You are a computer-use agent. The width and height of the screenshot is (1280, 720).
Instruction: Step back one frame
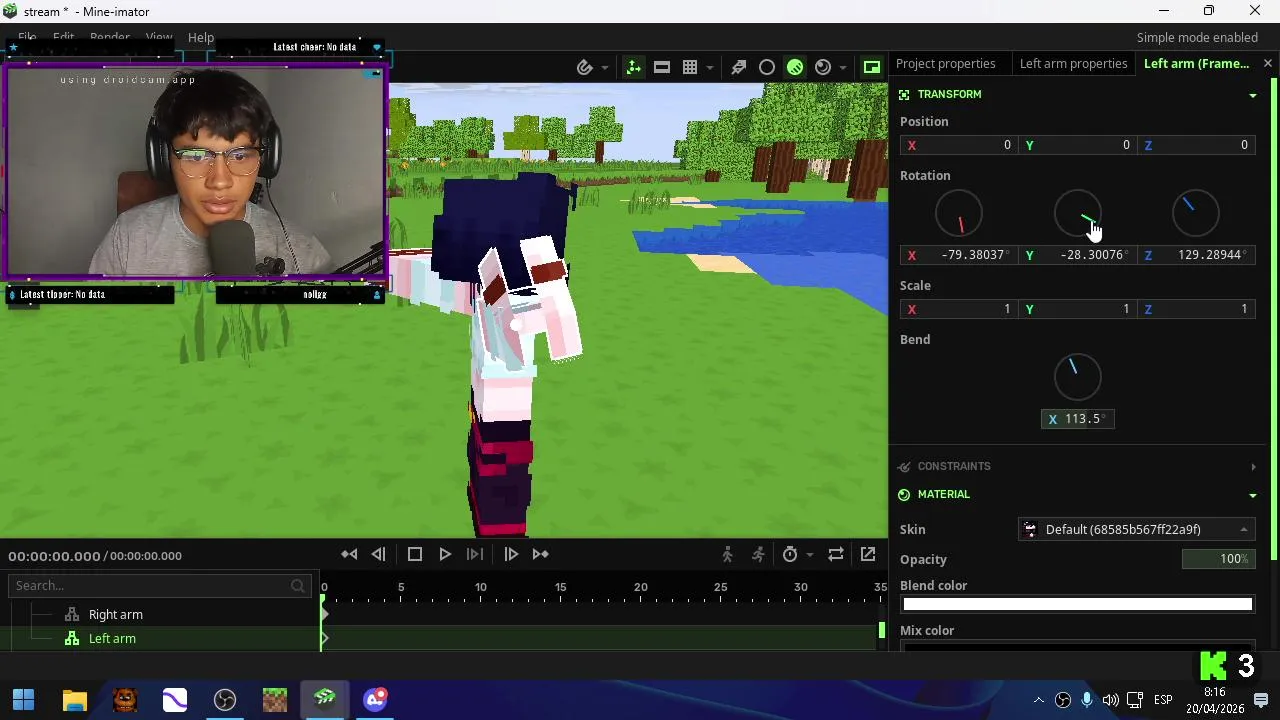tap(378, 554)
